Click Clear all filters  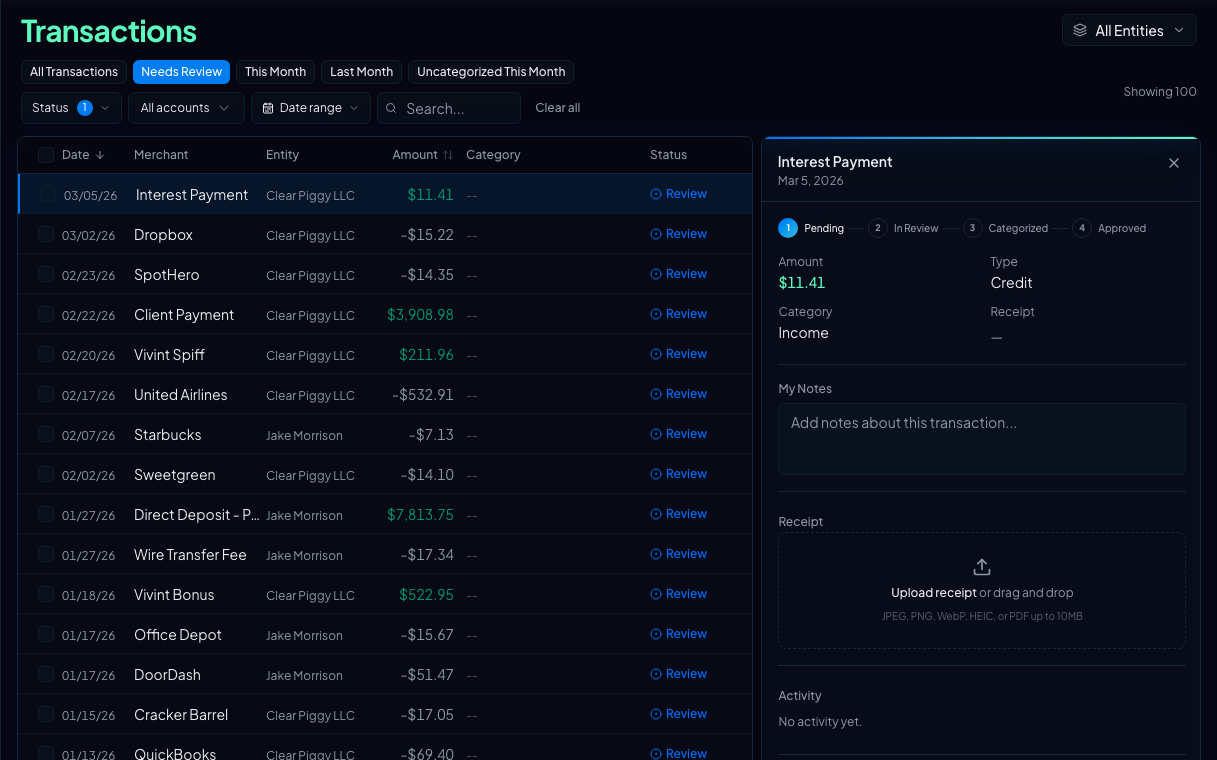pos(558,108)
